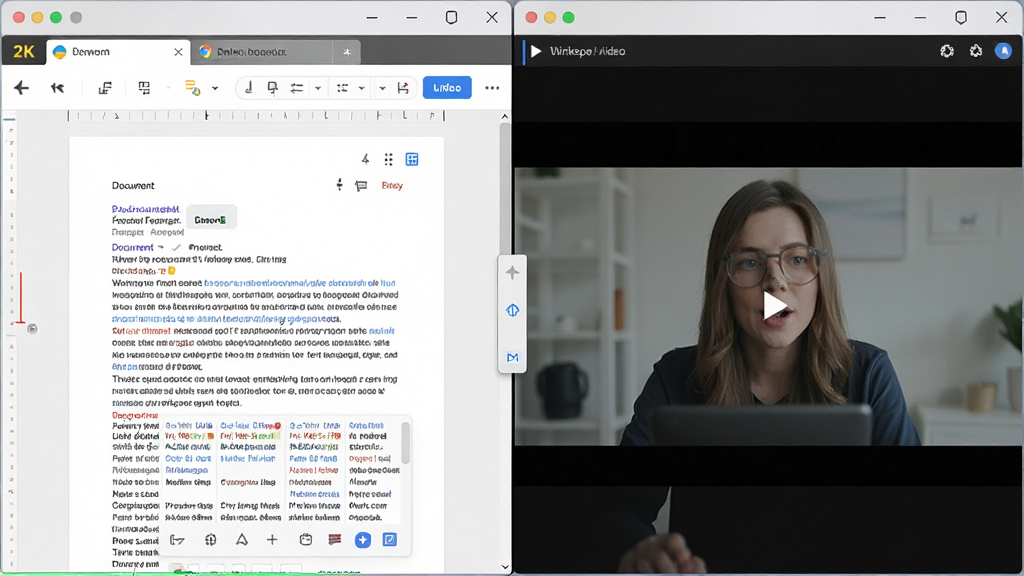Click the first icon in the popup bottom toolbar

pyautogui.click(x=178, y=540)
